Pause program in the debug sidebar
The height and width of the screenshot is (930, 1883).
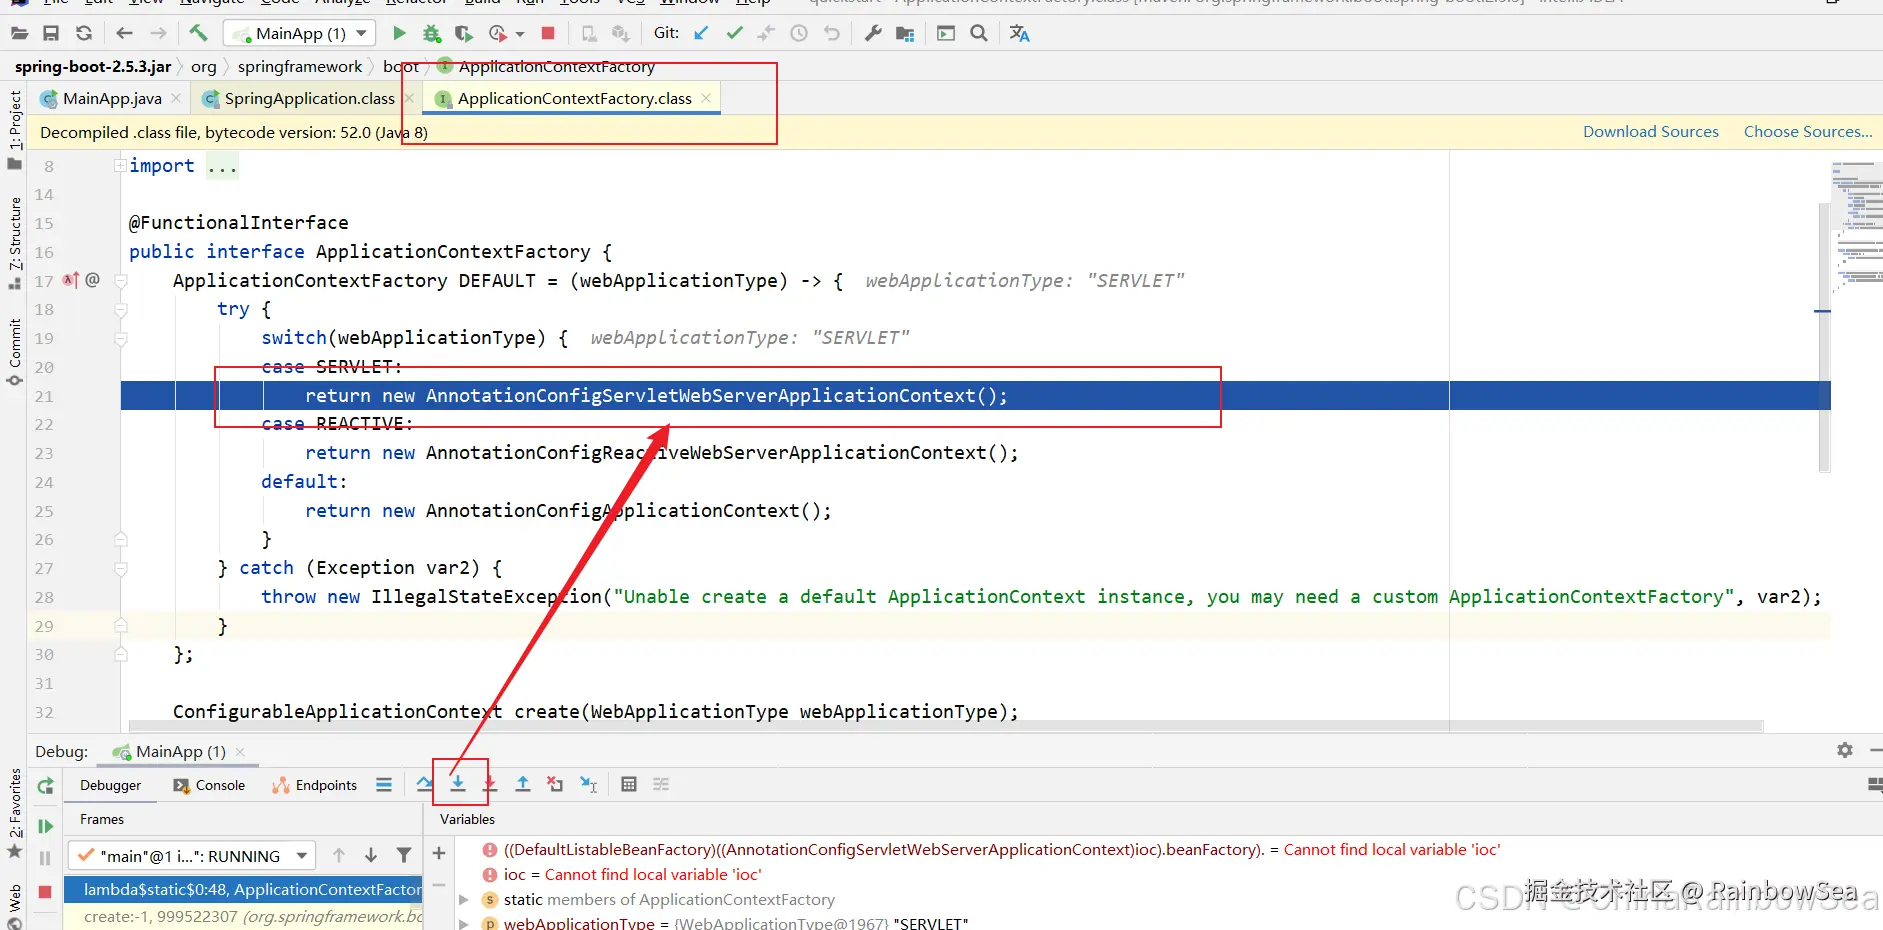pos(45,858)
